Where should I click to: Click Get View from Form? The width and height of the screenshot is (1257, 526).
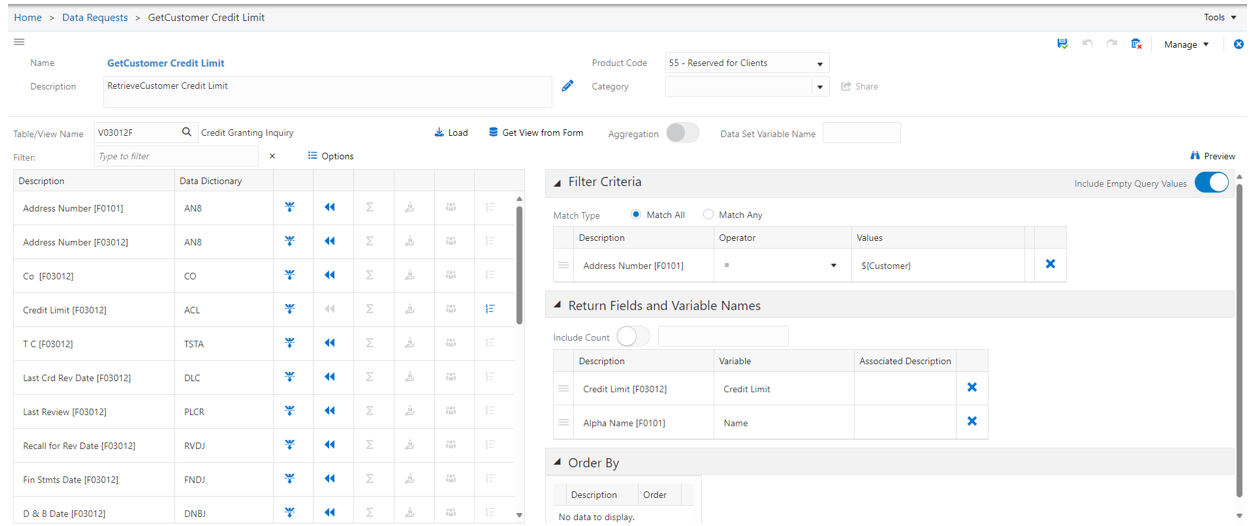(x=536, y=132)
